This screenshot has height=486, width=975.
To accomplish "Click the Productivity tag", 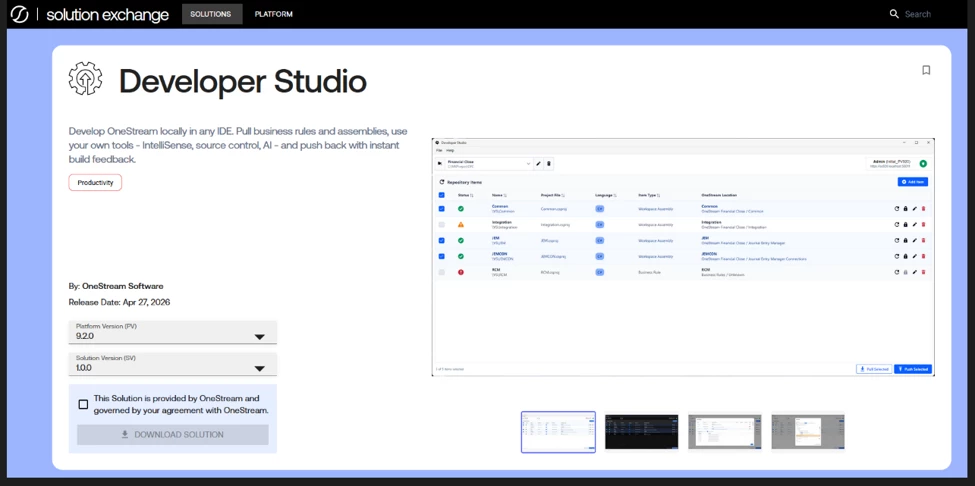I will tap(95, 183).
